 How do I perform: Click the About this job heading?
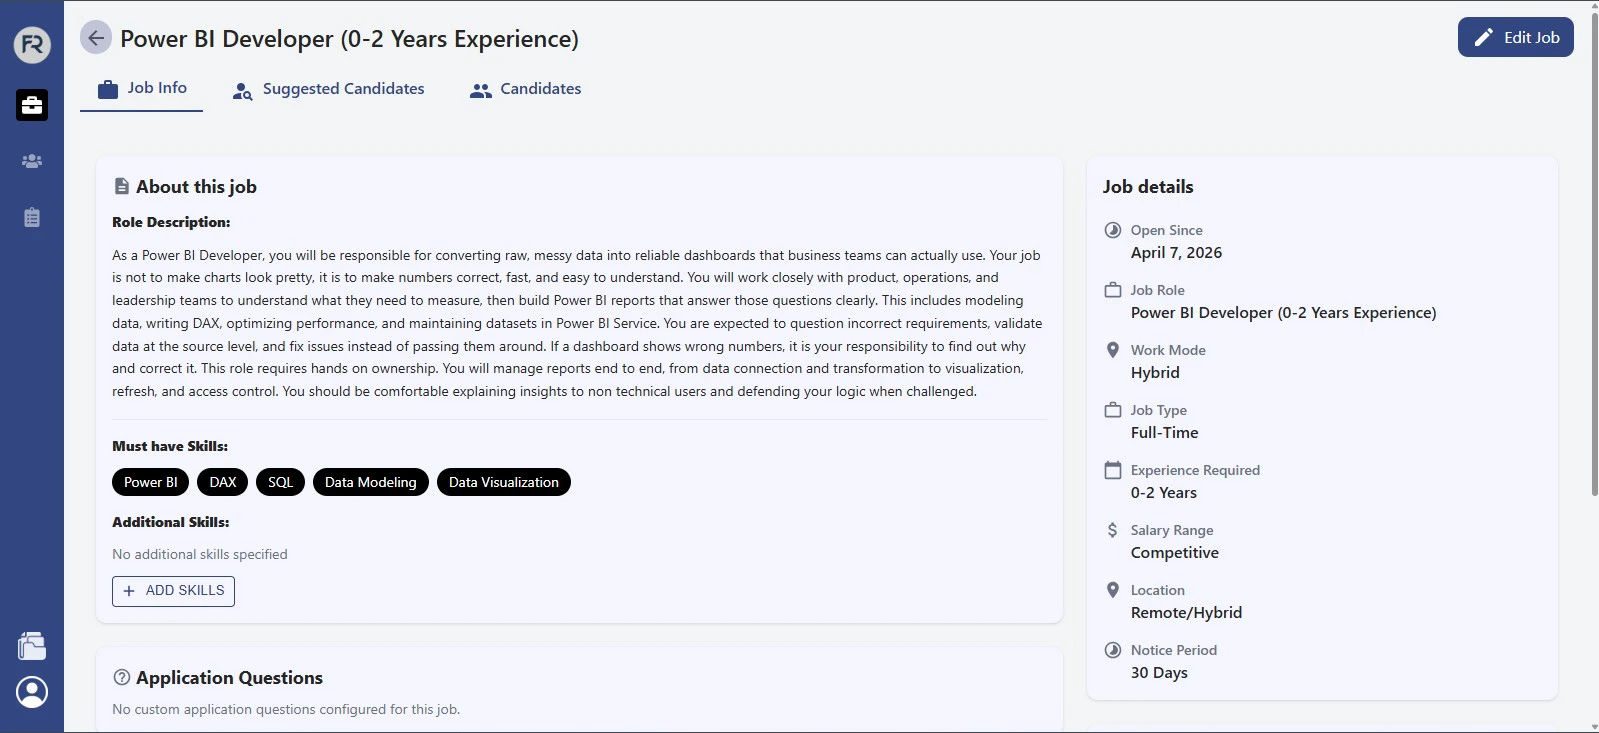[x=196, y=187]
